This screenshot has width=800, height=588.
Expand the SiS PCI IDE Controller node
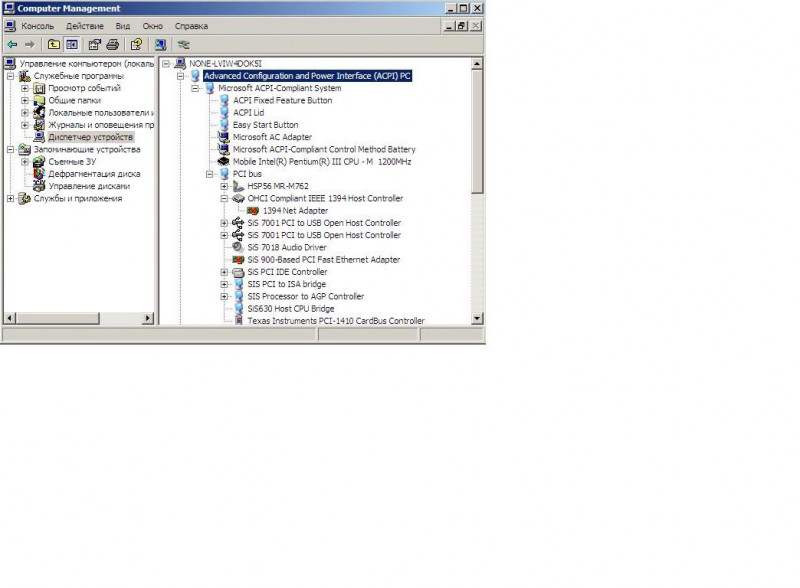point(225,272)
